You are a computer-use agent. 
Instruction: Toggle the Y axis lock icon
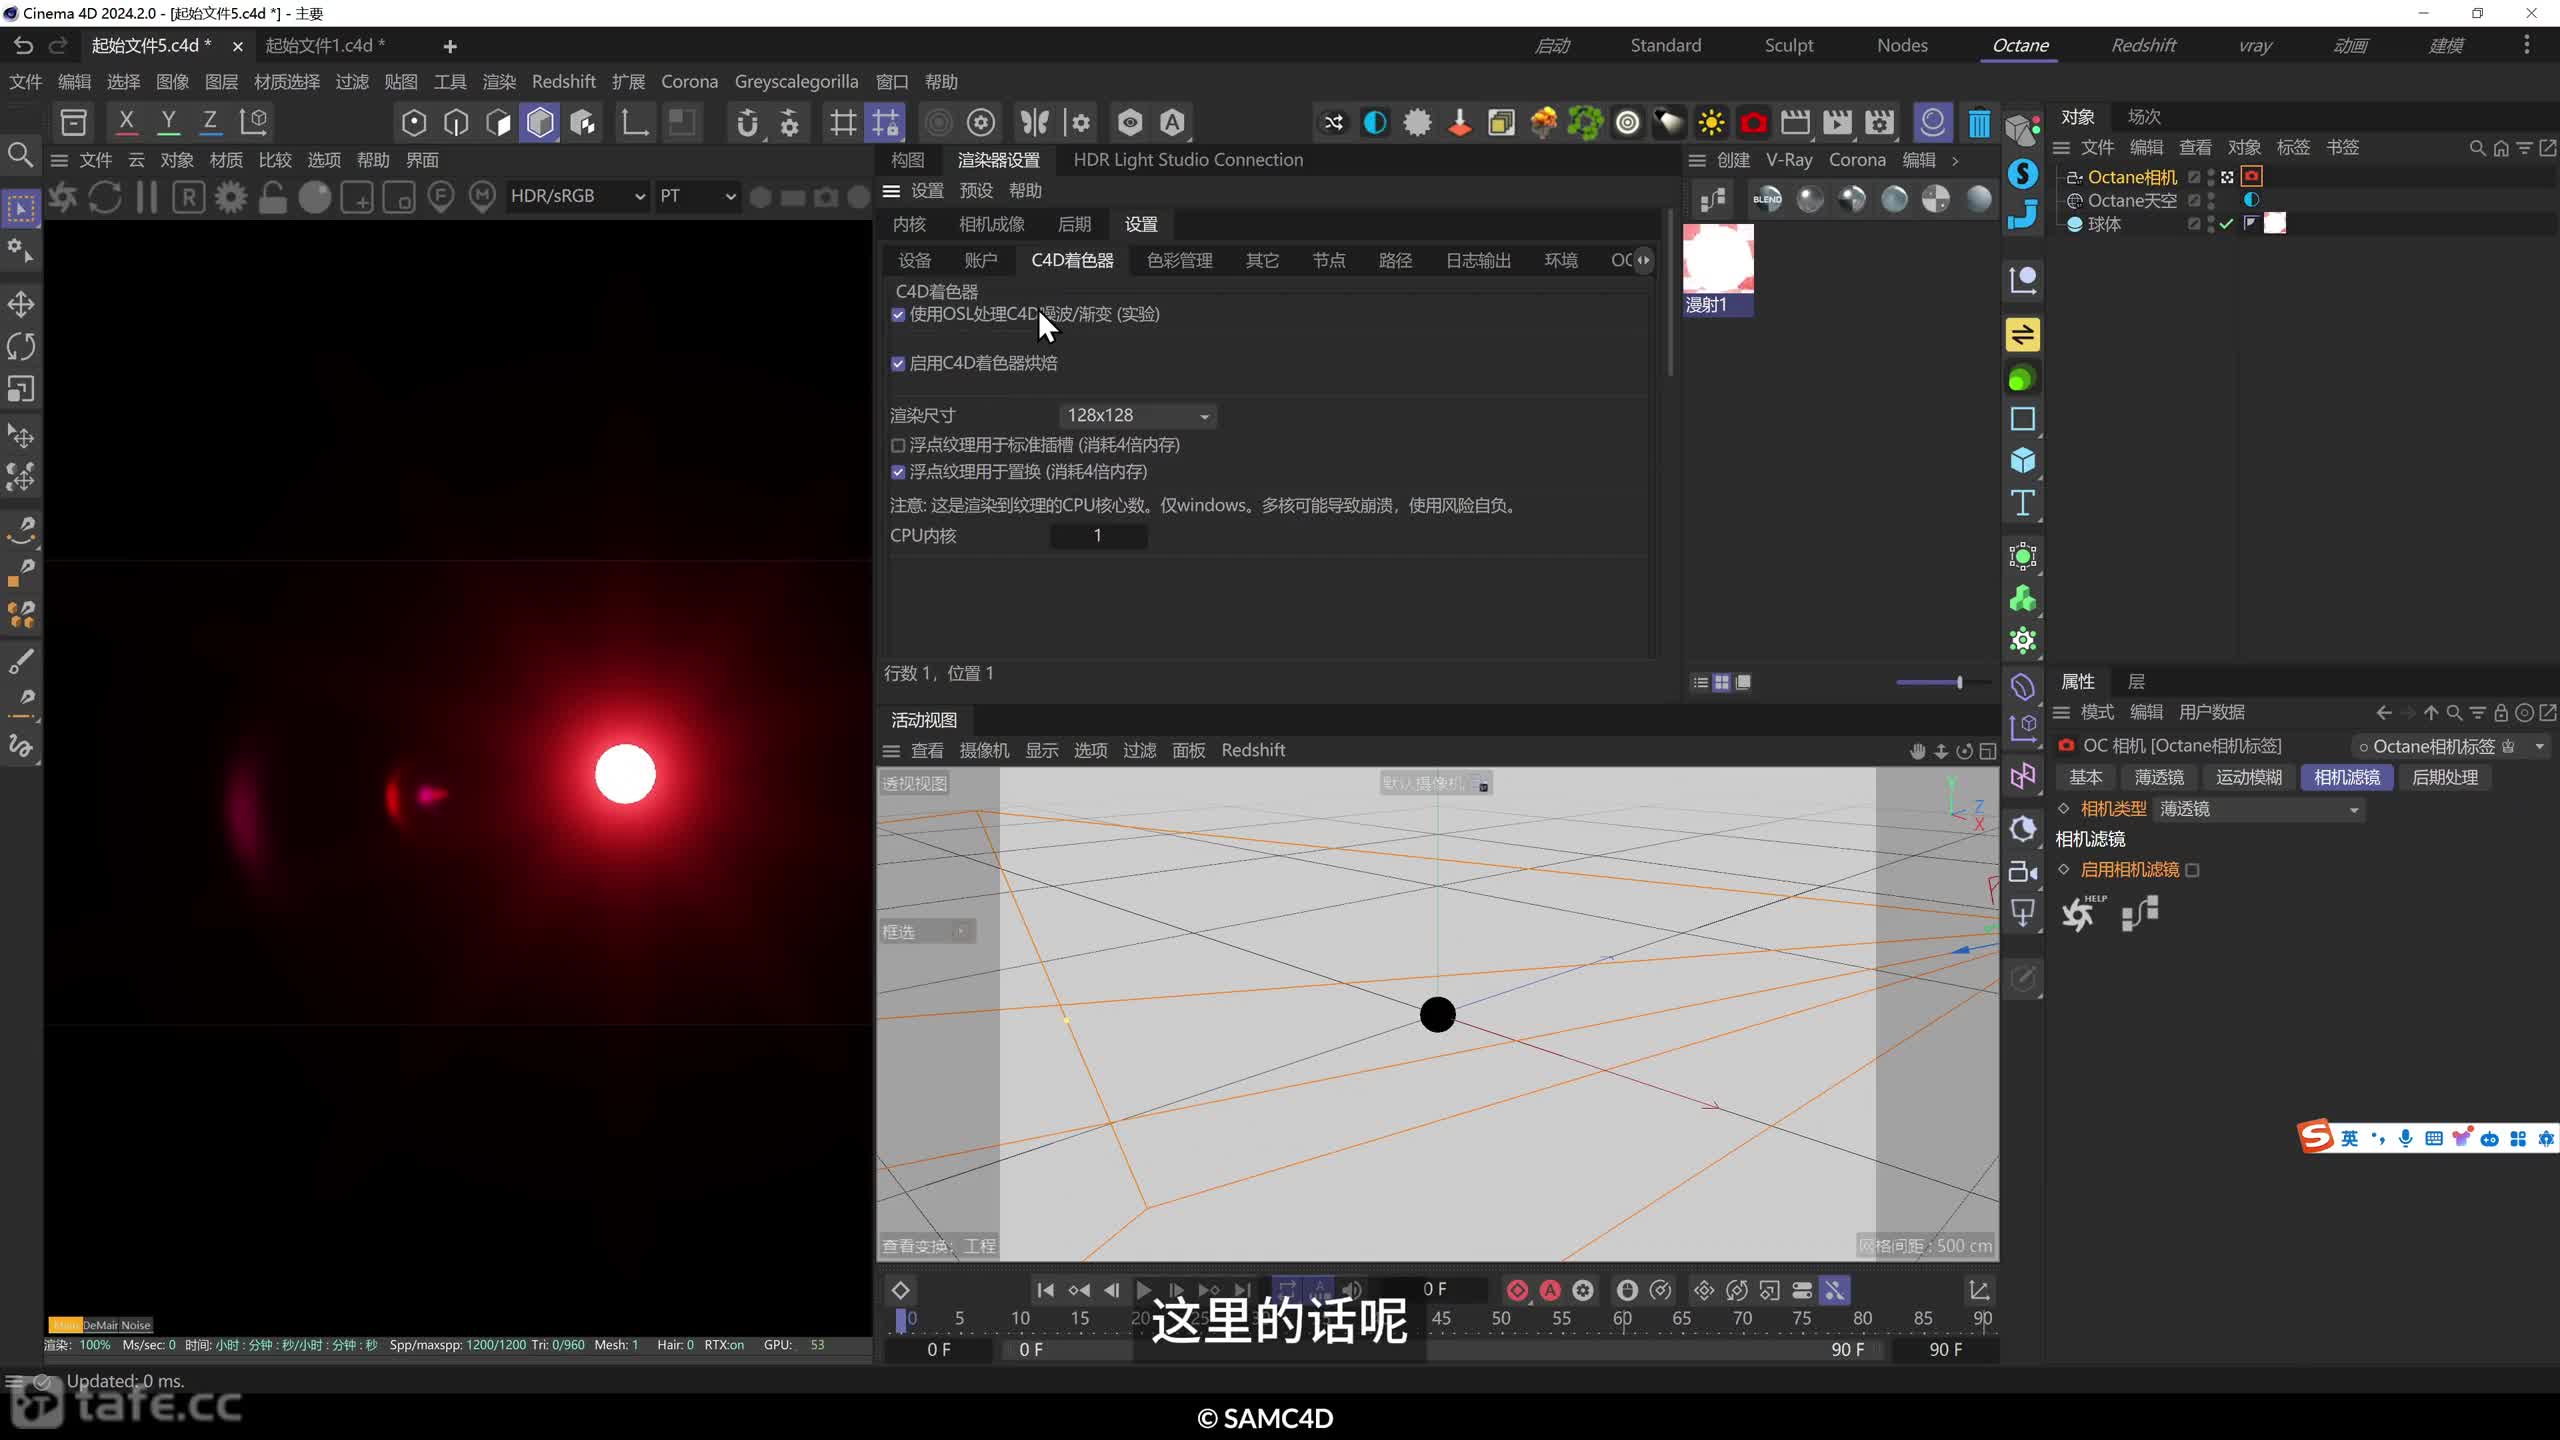pos(168,122)
